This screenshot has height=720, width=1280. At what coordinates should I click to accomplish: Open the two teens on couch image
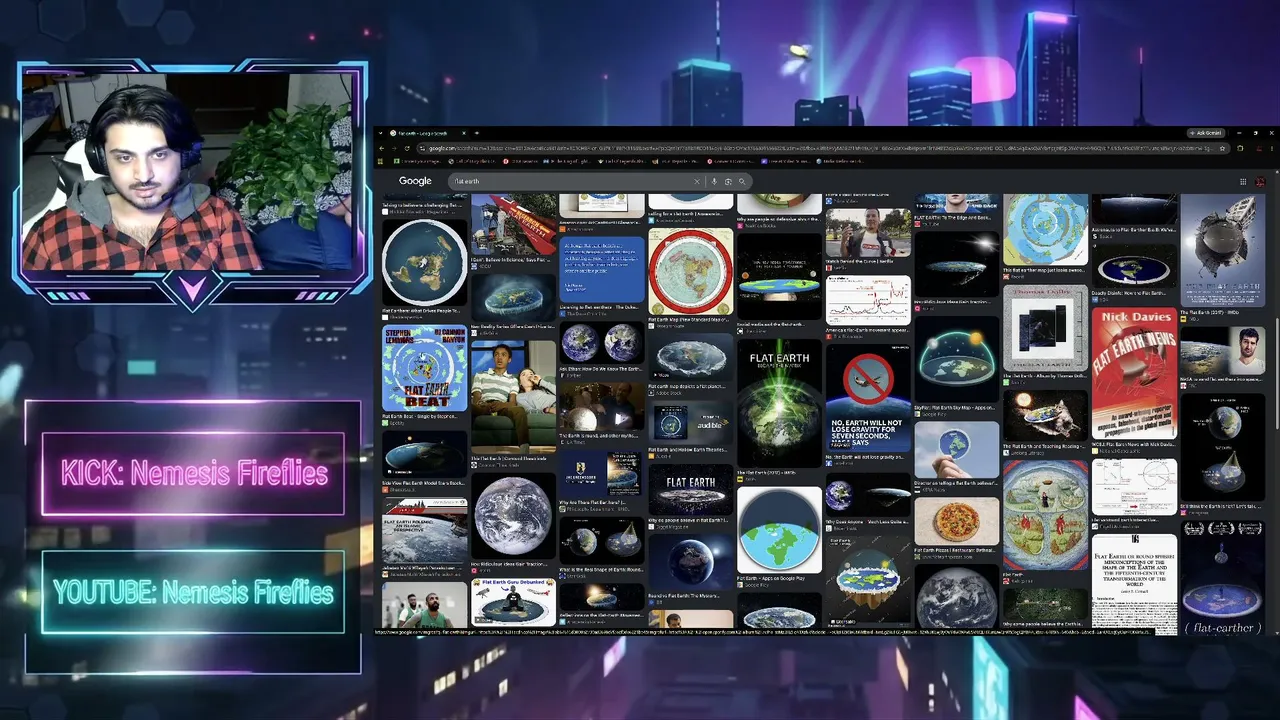point(513,397)
